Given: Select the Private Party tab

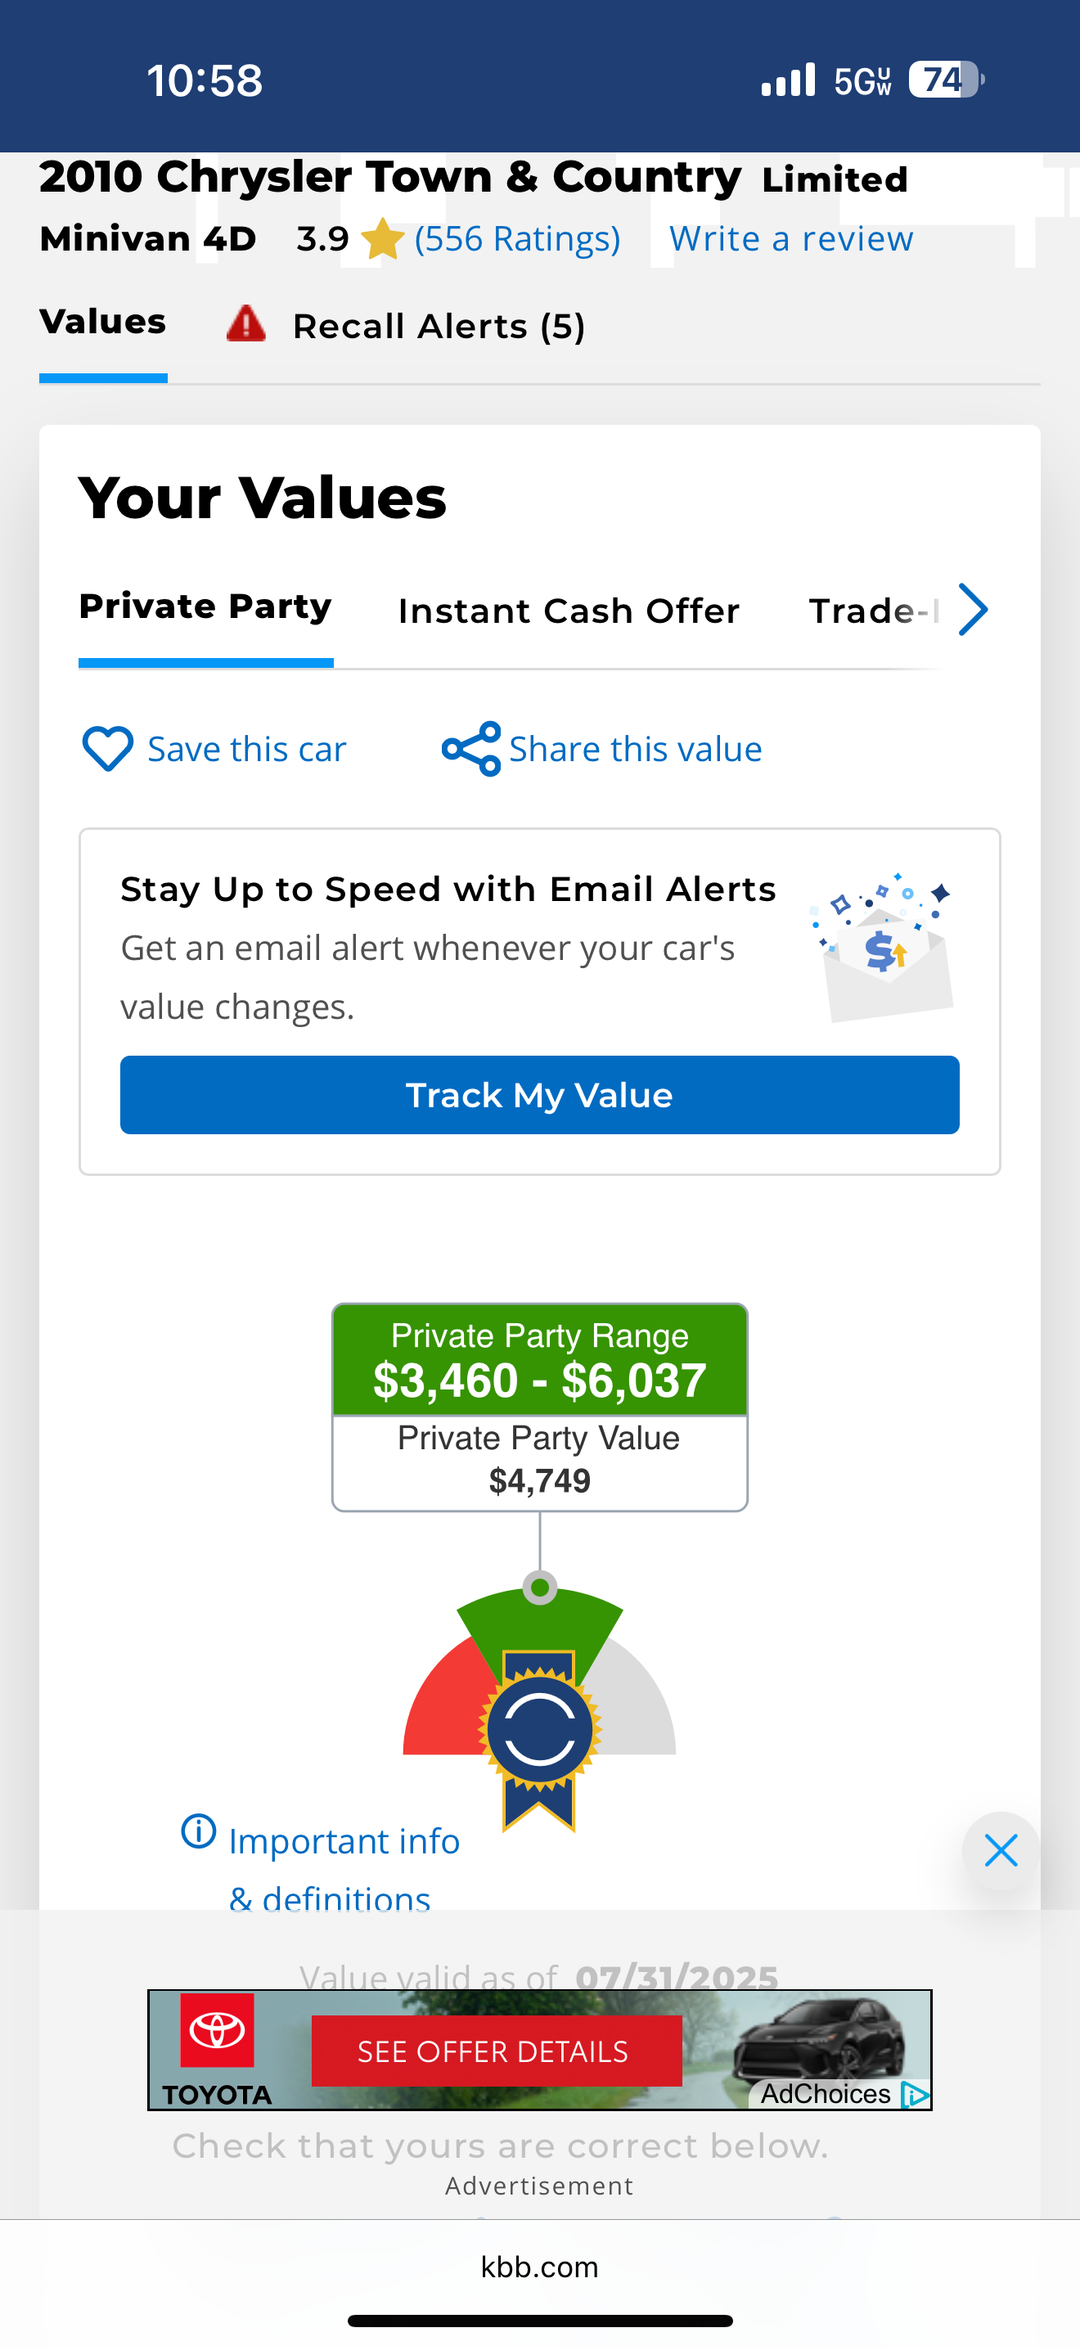Looking at the screenshot, I should click(x=205, y=607).
